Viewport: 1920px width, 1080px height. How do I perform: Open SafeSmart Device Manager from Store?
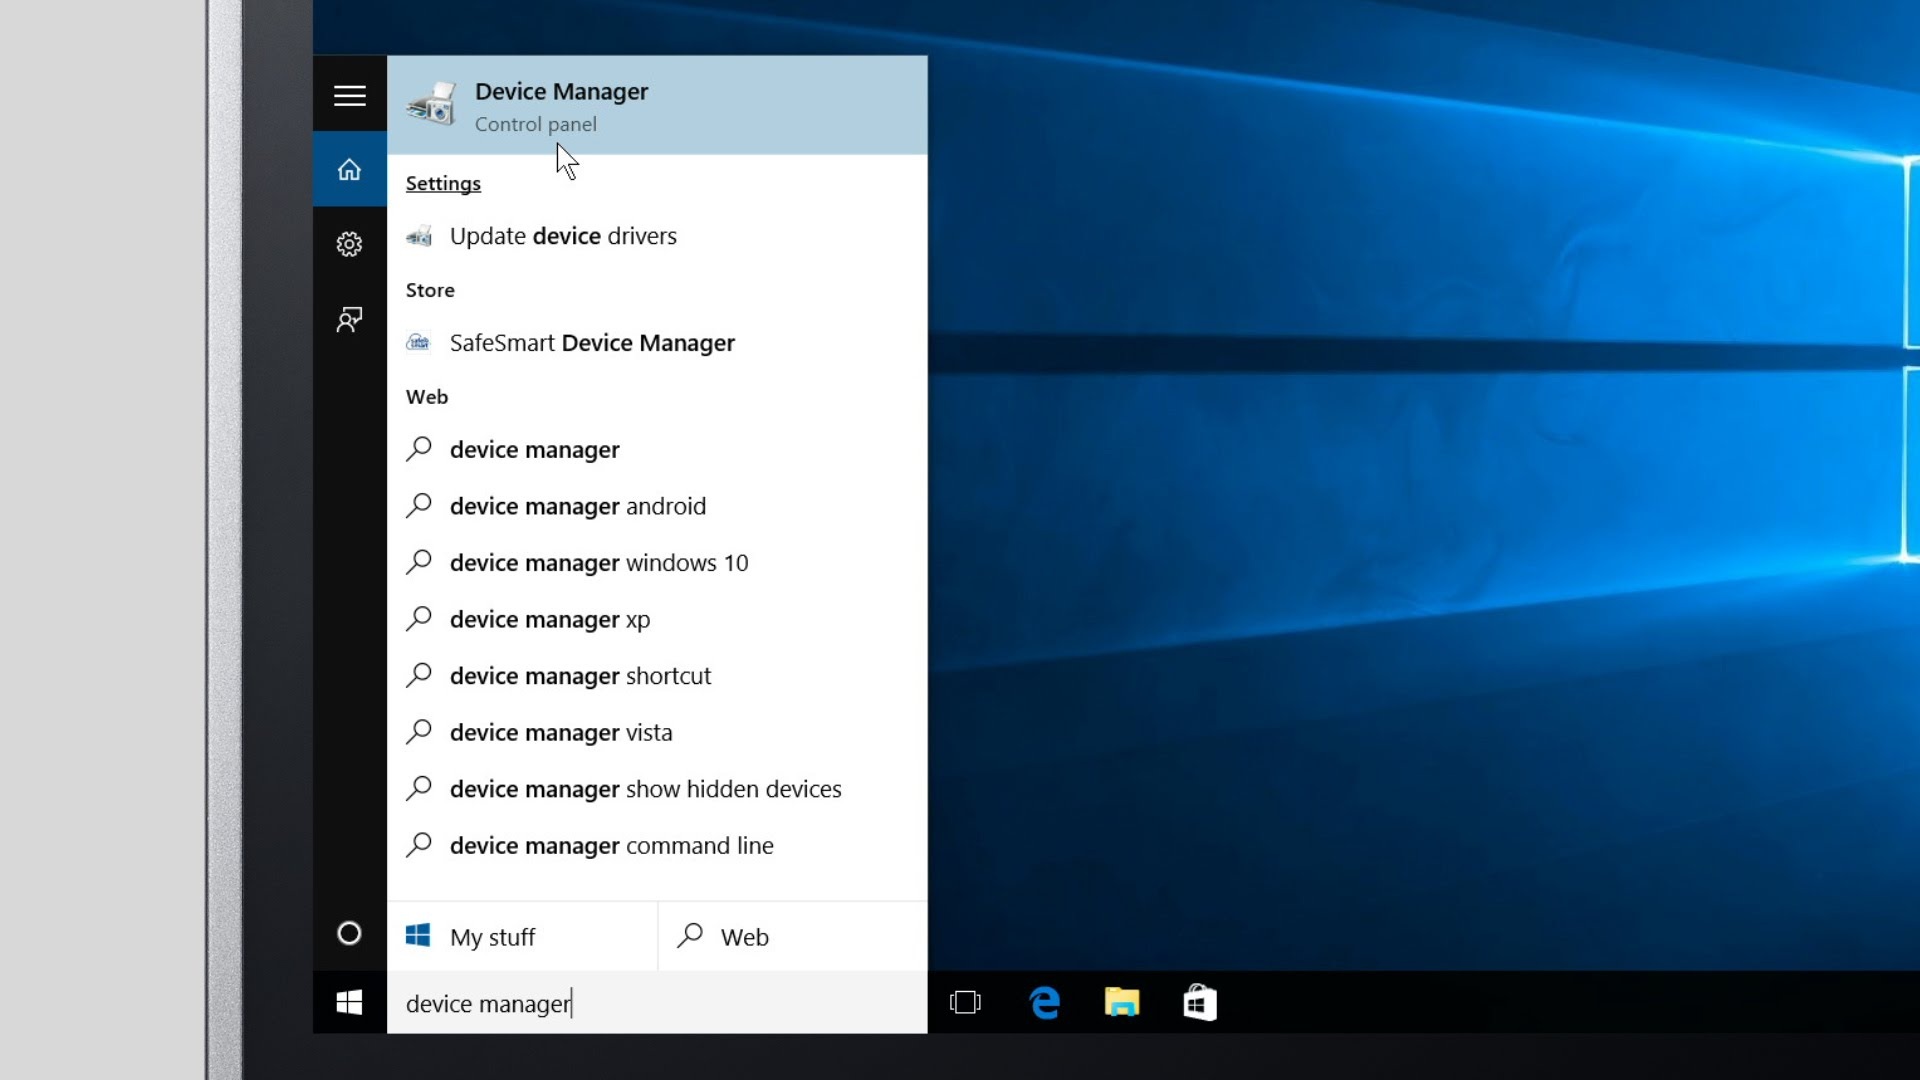click(x=591, y=342)
